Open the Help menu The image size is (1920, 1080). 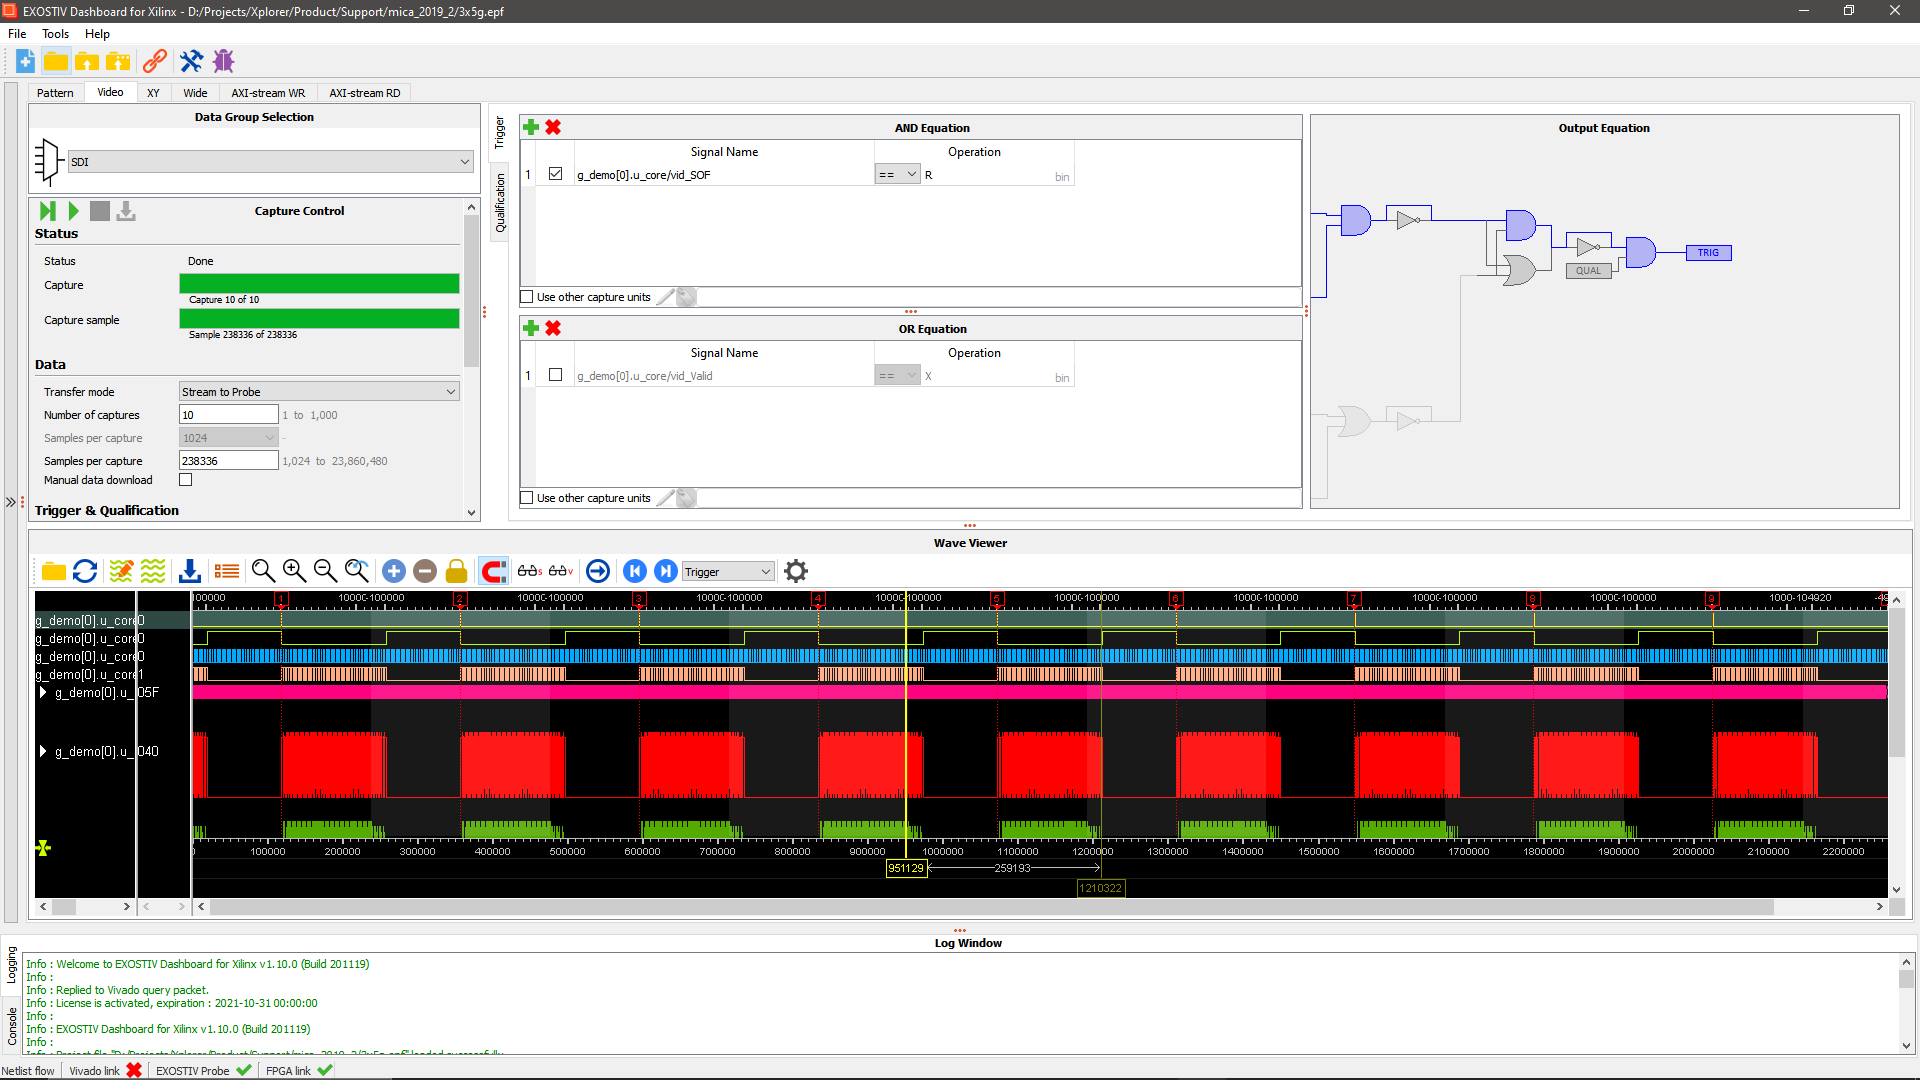pyautogui.click(x=97, y=34)
